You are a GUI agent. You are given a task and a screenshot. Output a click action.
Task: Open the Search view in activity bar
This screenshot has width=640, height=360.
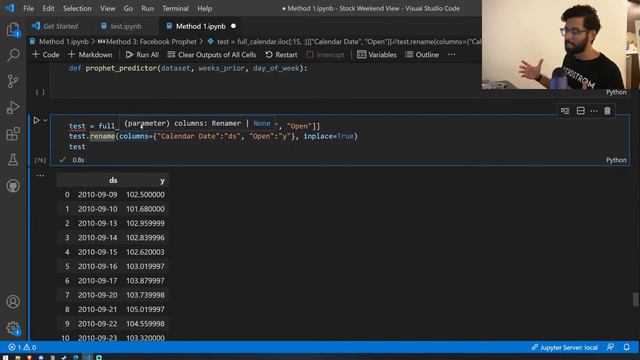coord(13,55)
